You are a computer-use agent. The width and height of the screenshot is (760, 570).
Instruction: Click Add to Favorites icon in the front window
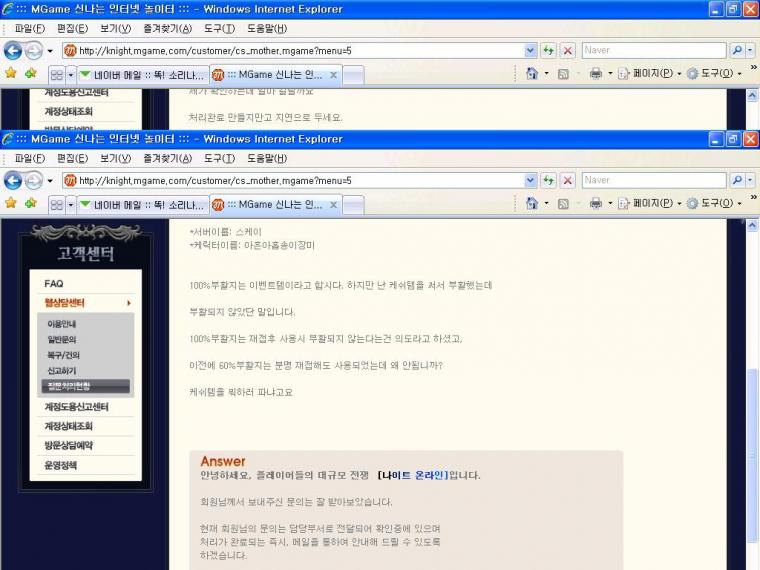coord(31,203)
